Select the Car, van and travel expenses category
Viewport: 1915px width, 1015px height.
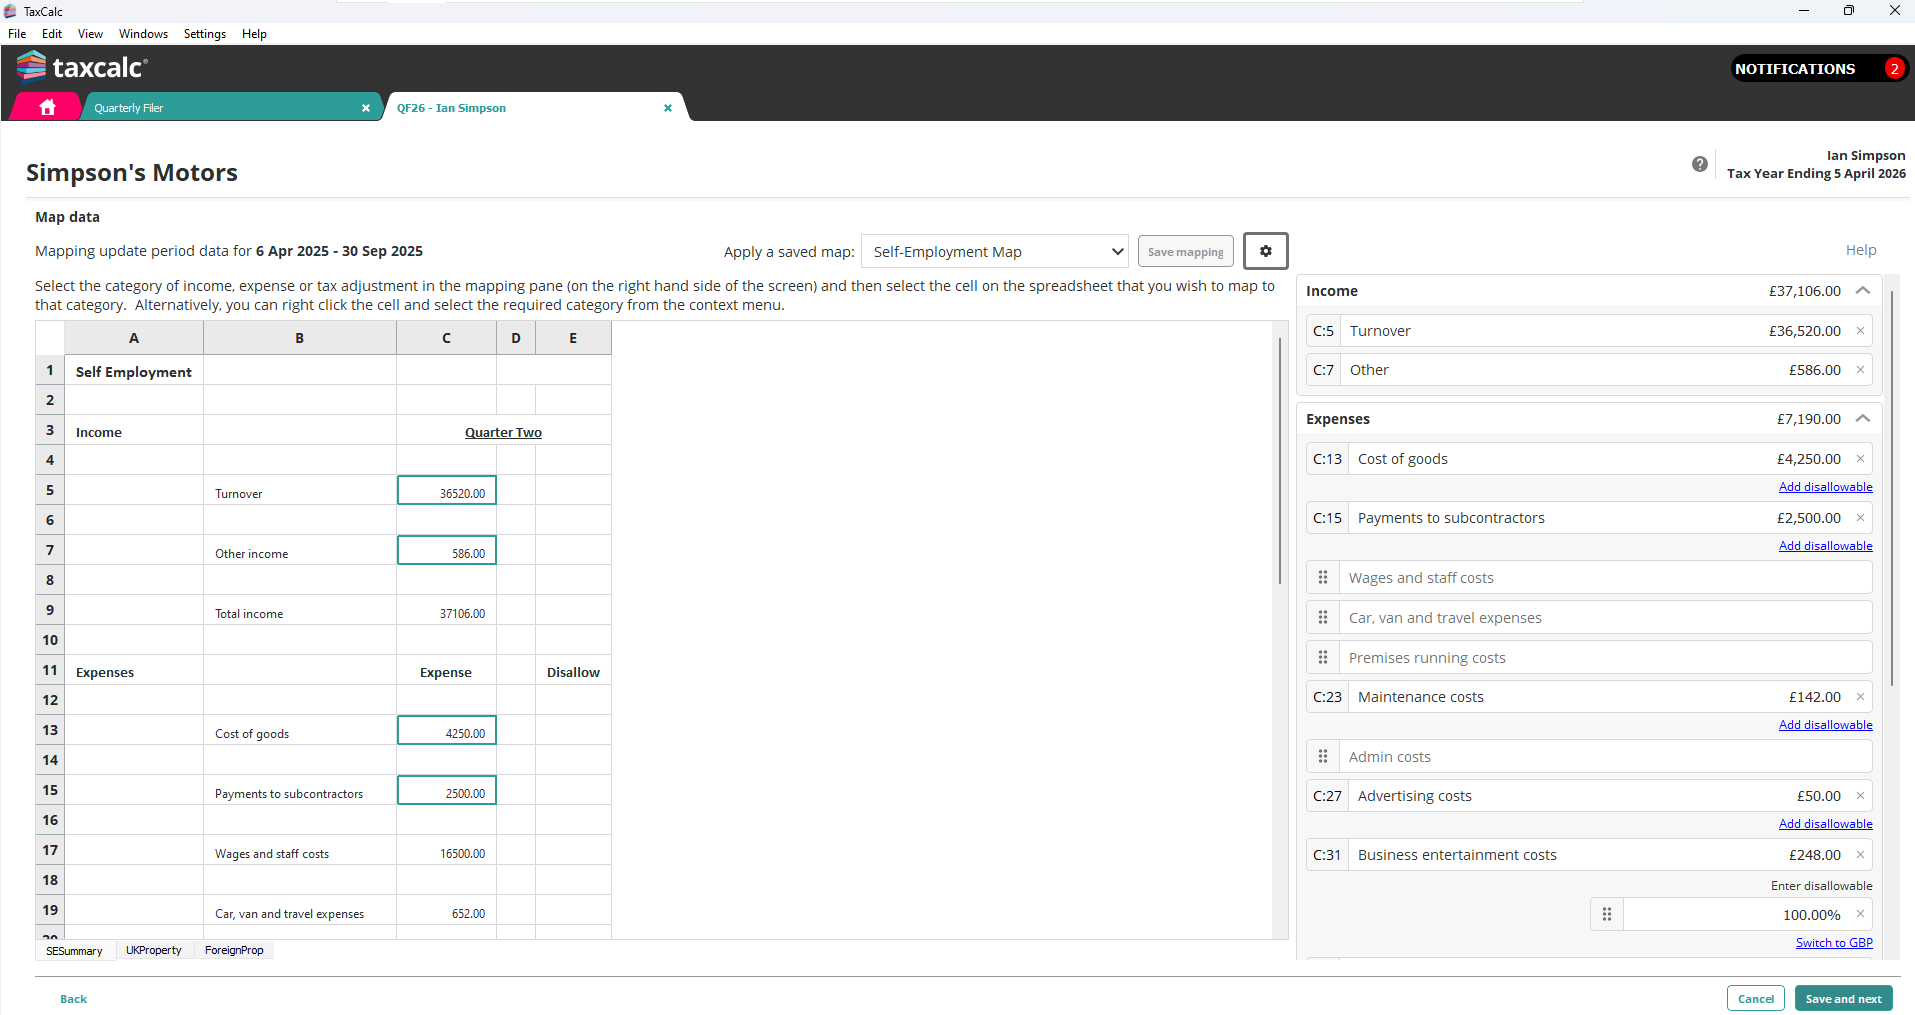tap(1445, 618)
